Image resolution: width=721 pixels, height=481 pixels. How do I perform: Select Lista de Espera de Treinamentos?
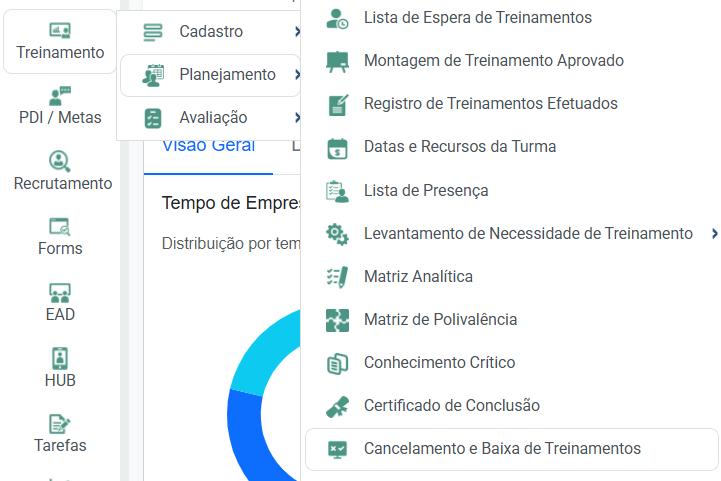click(x=477, y=18)
